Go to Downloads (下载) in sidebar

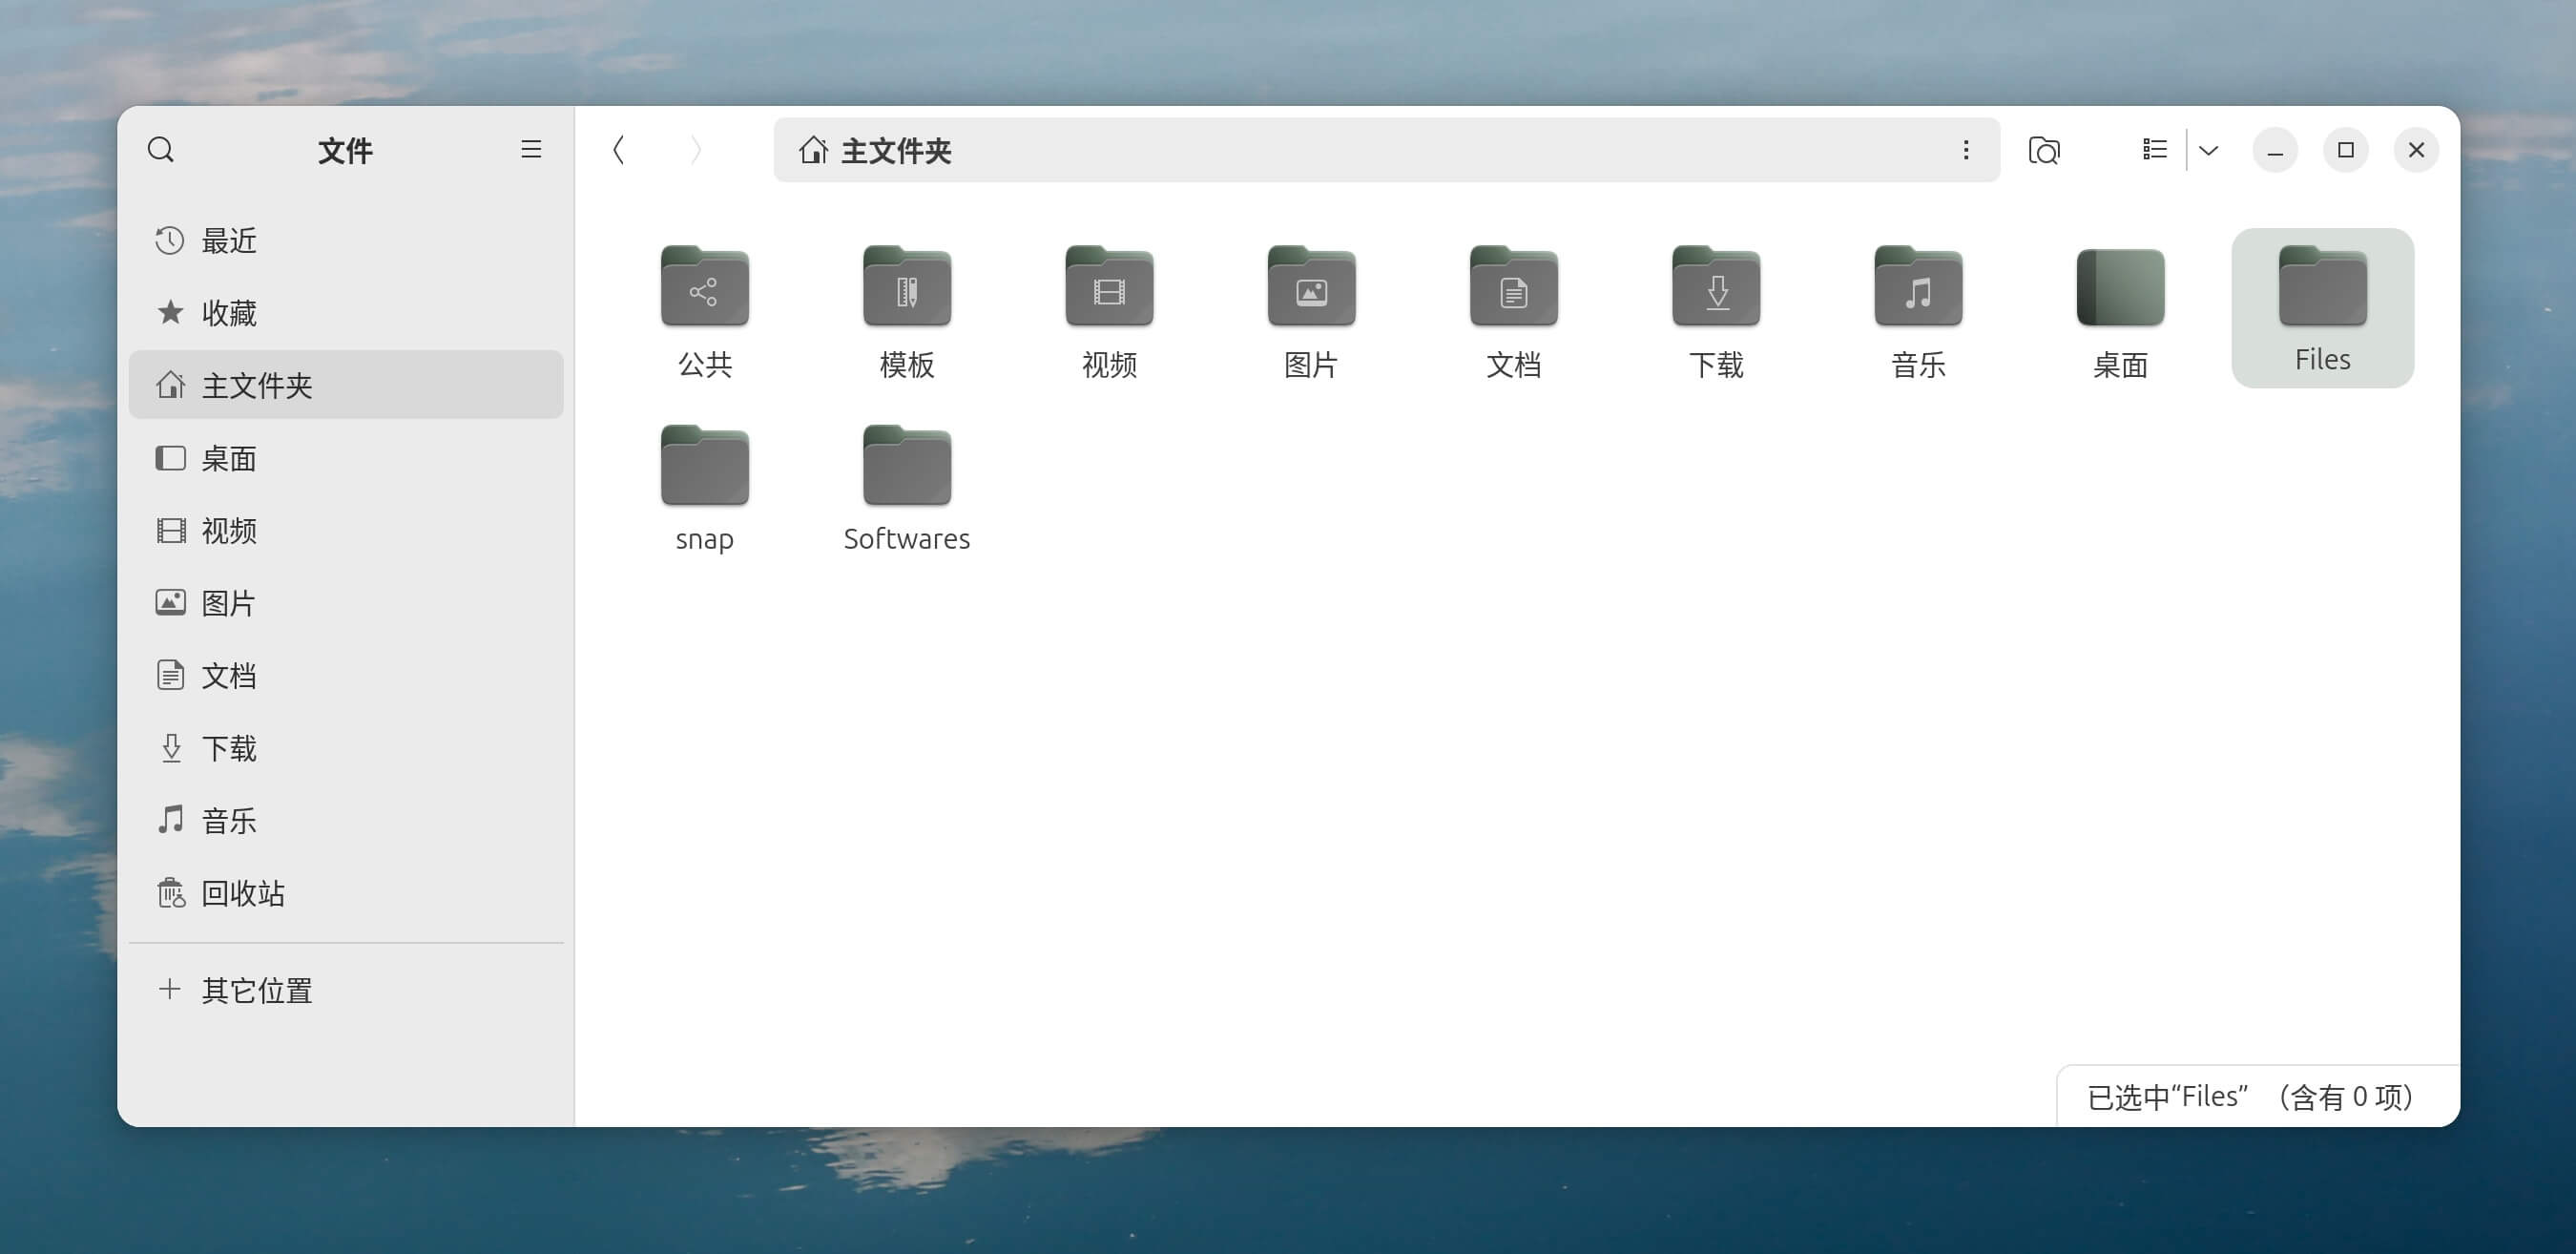228,748
